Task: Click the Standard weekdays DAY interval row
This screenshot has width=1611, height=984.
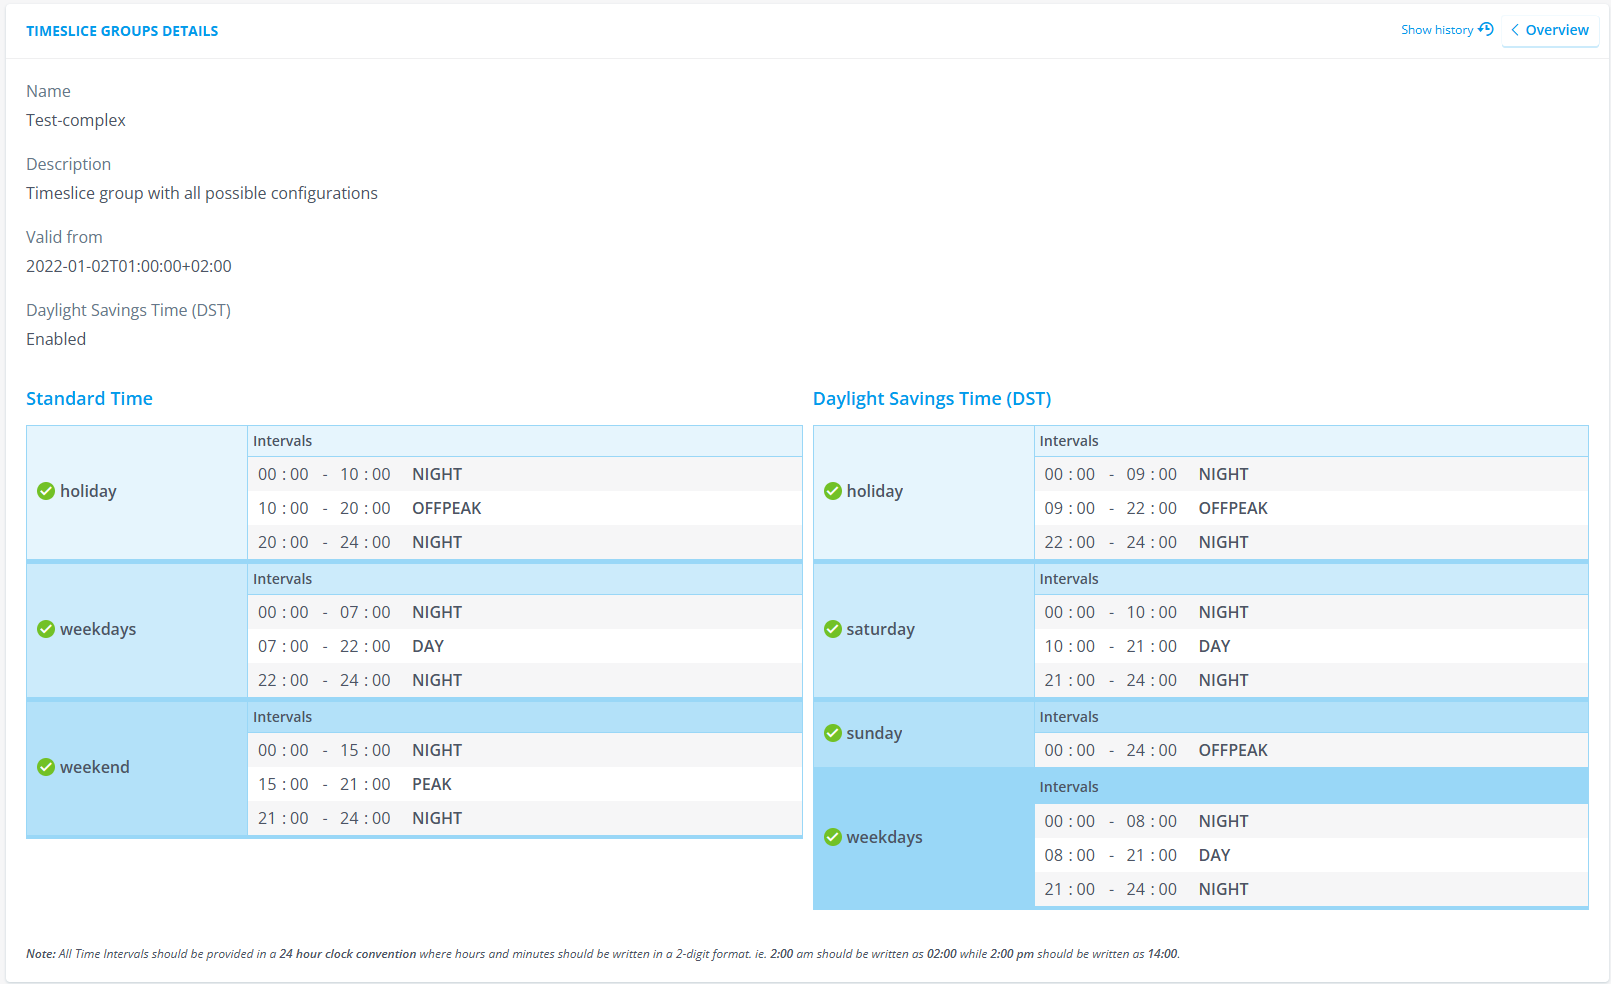Action: [x=524, y=646]
